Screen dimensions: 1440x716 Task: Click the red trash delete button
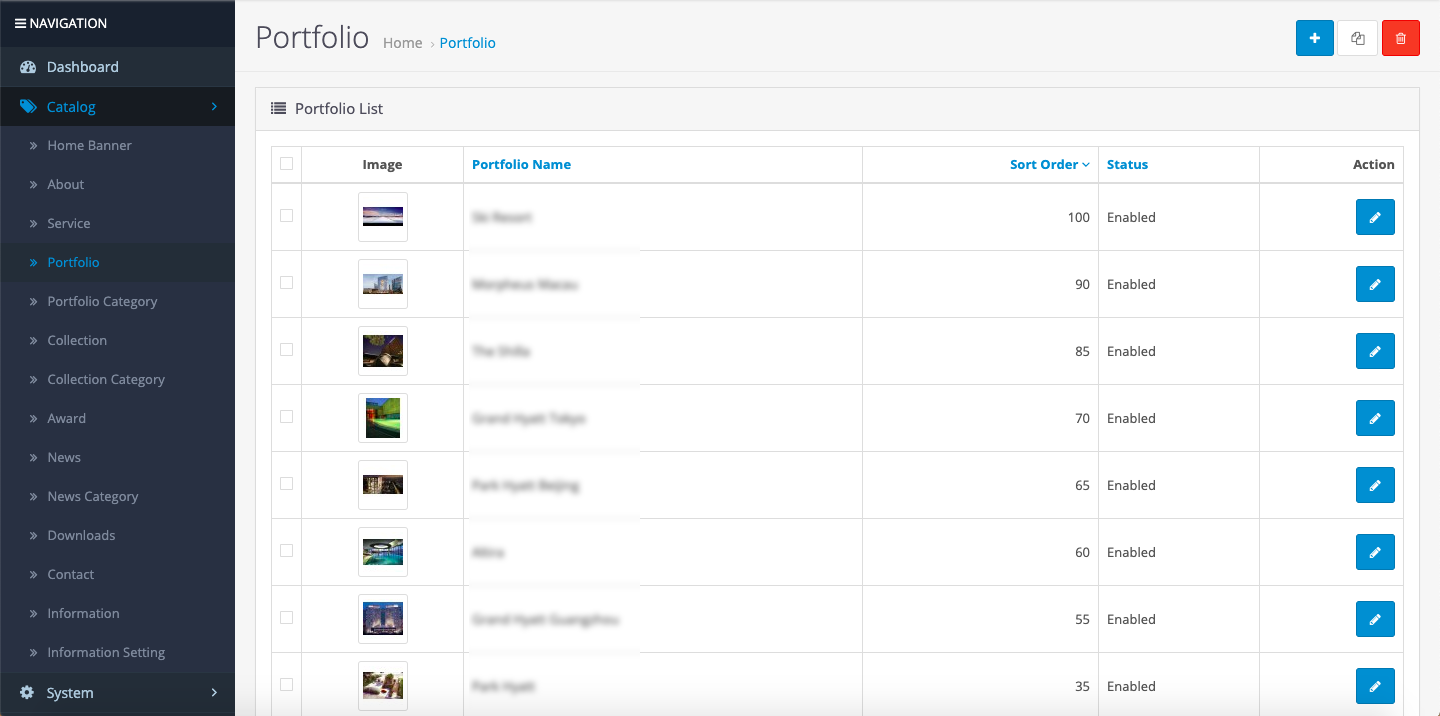(x=1400, y=38)
